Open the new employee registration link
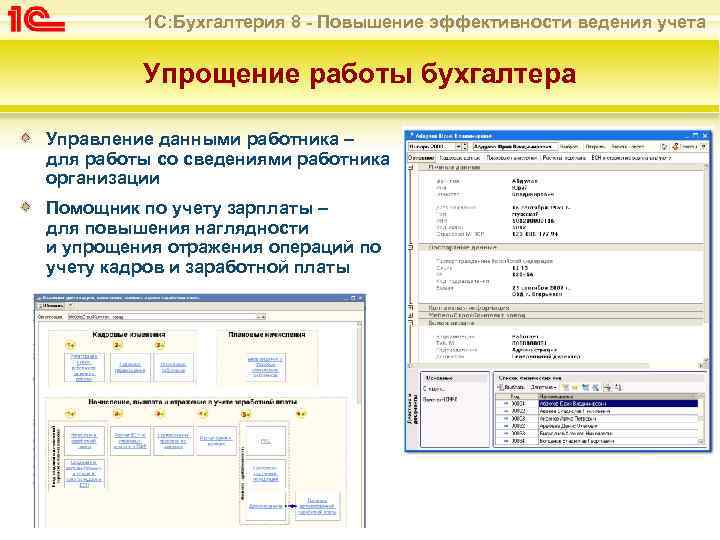Viewport: 720px width, 540px height. click(84, 367)
